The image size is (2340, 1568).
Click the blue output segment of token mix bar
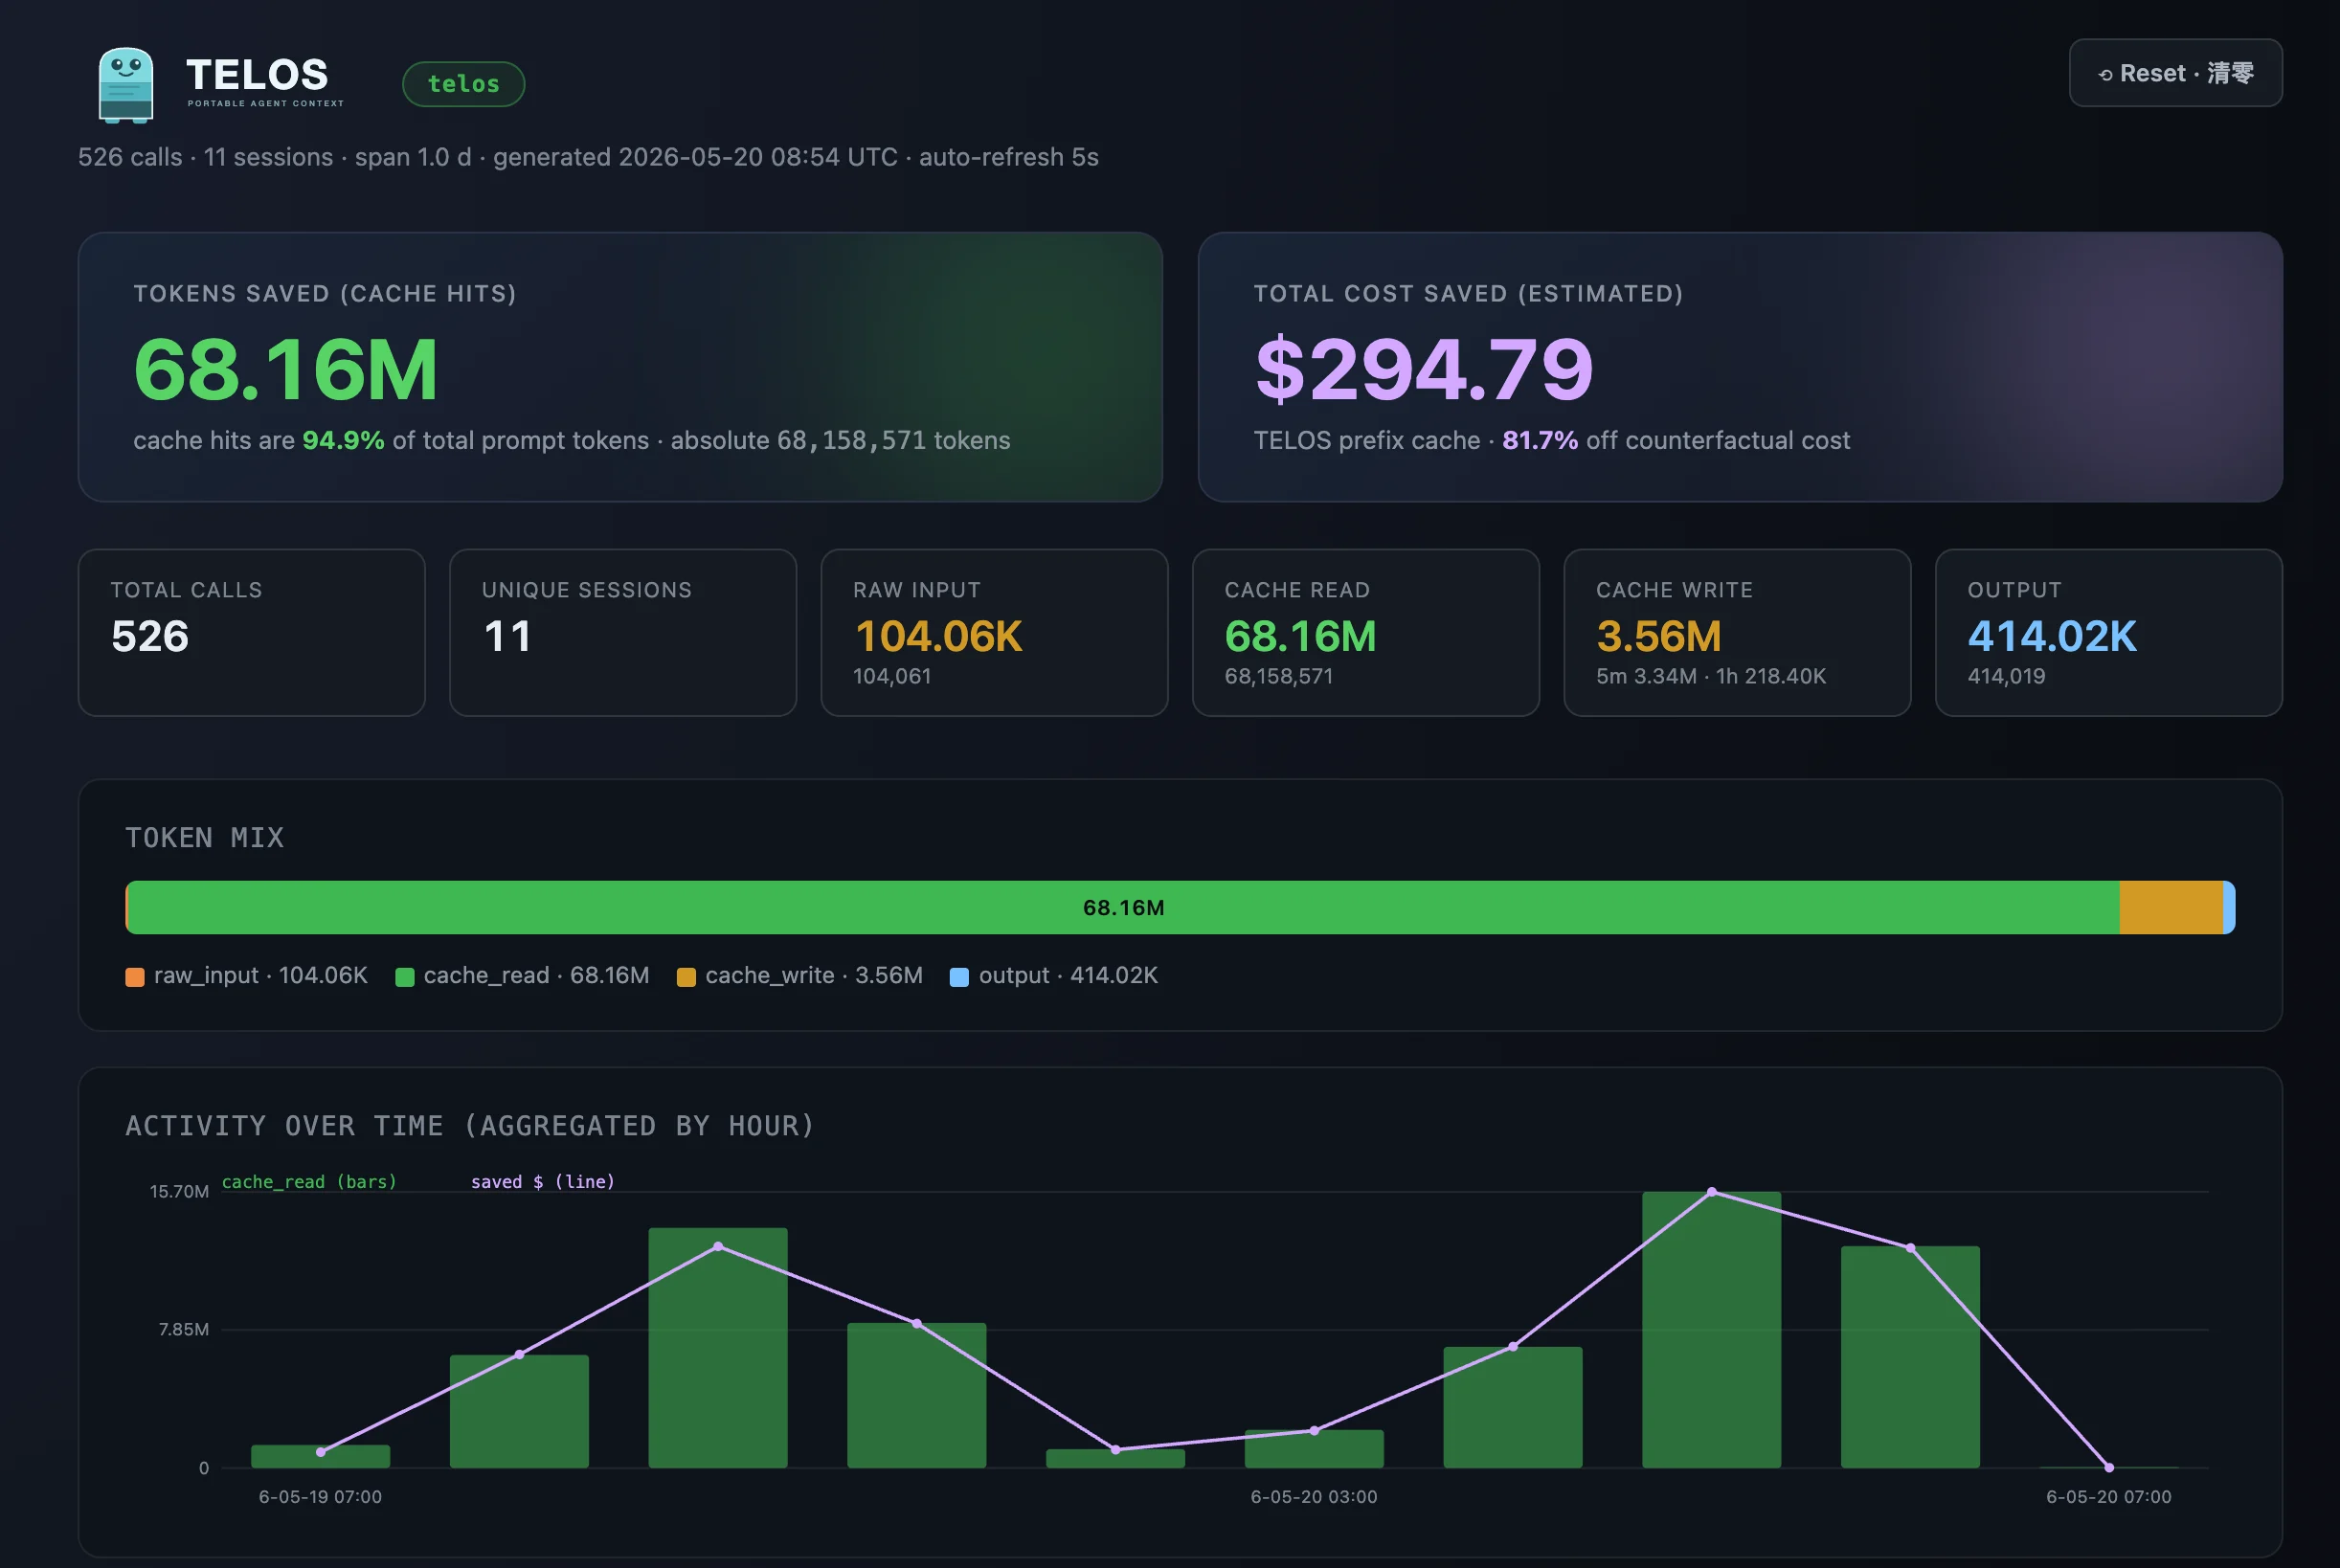coord(2229,907)
